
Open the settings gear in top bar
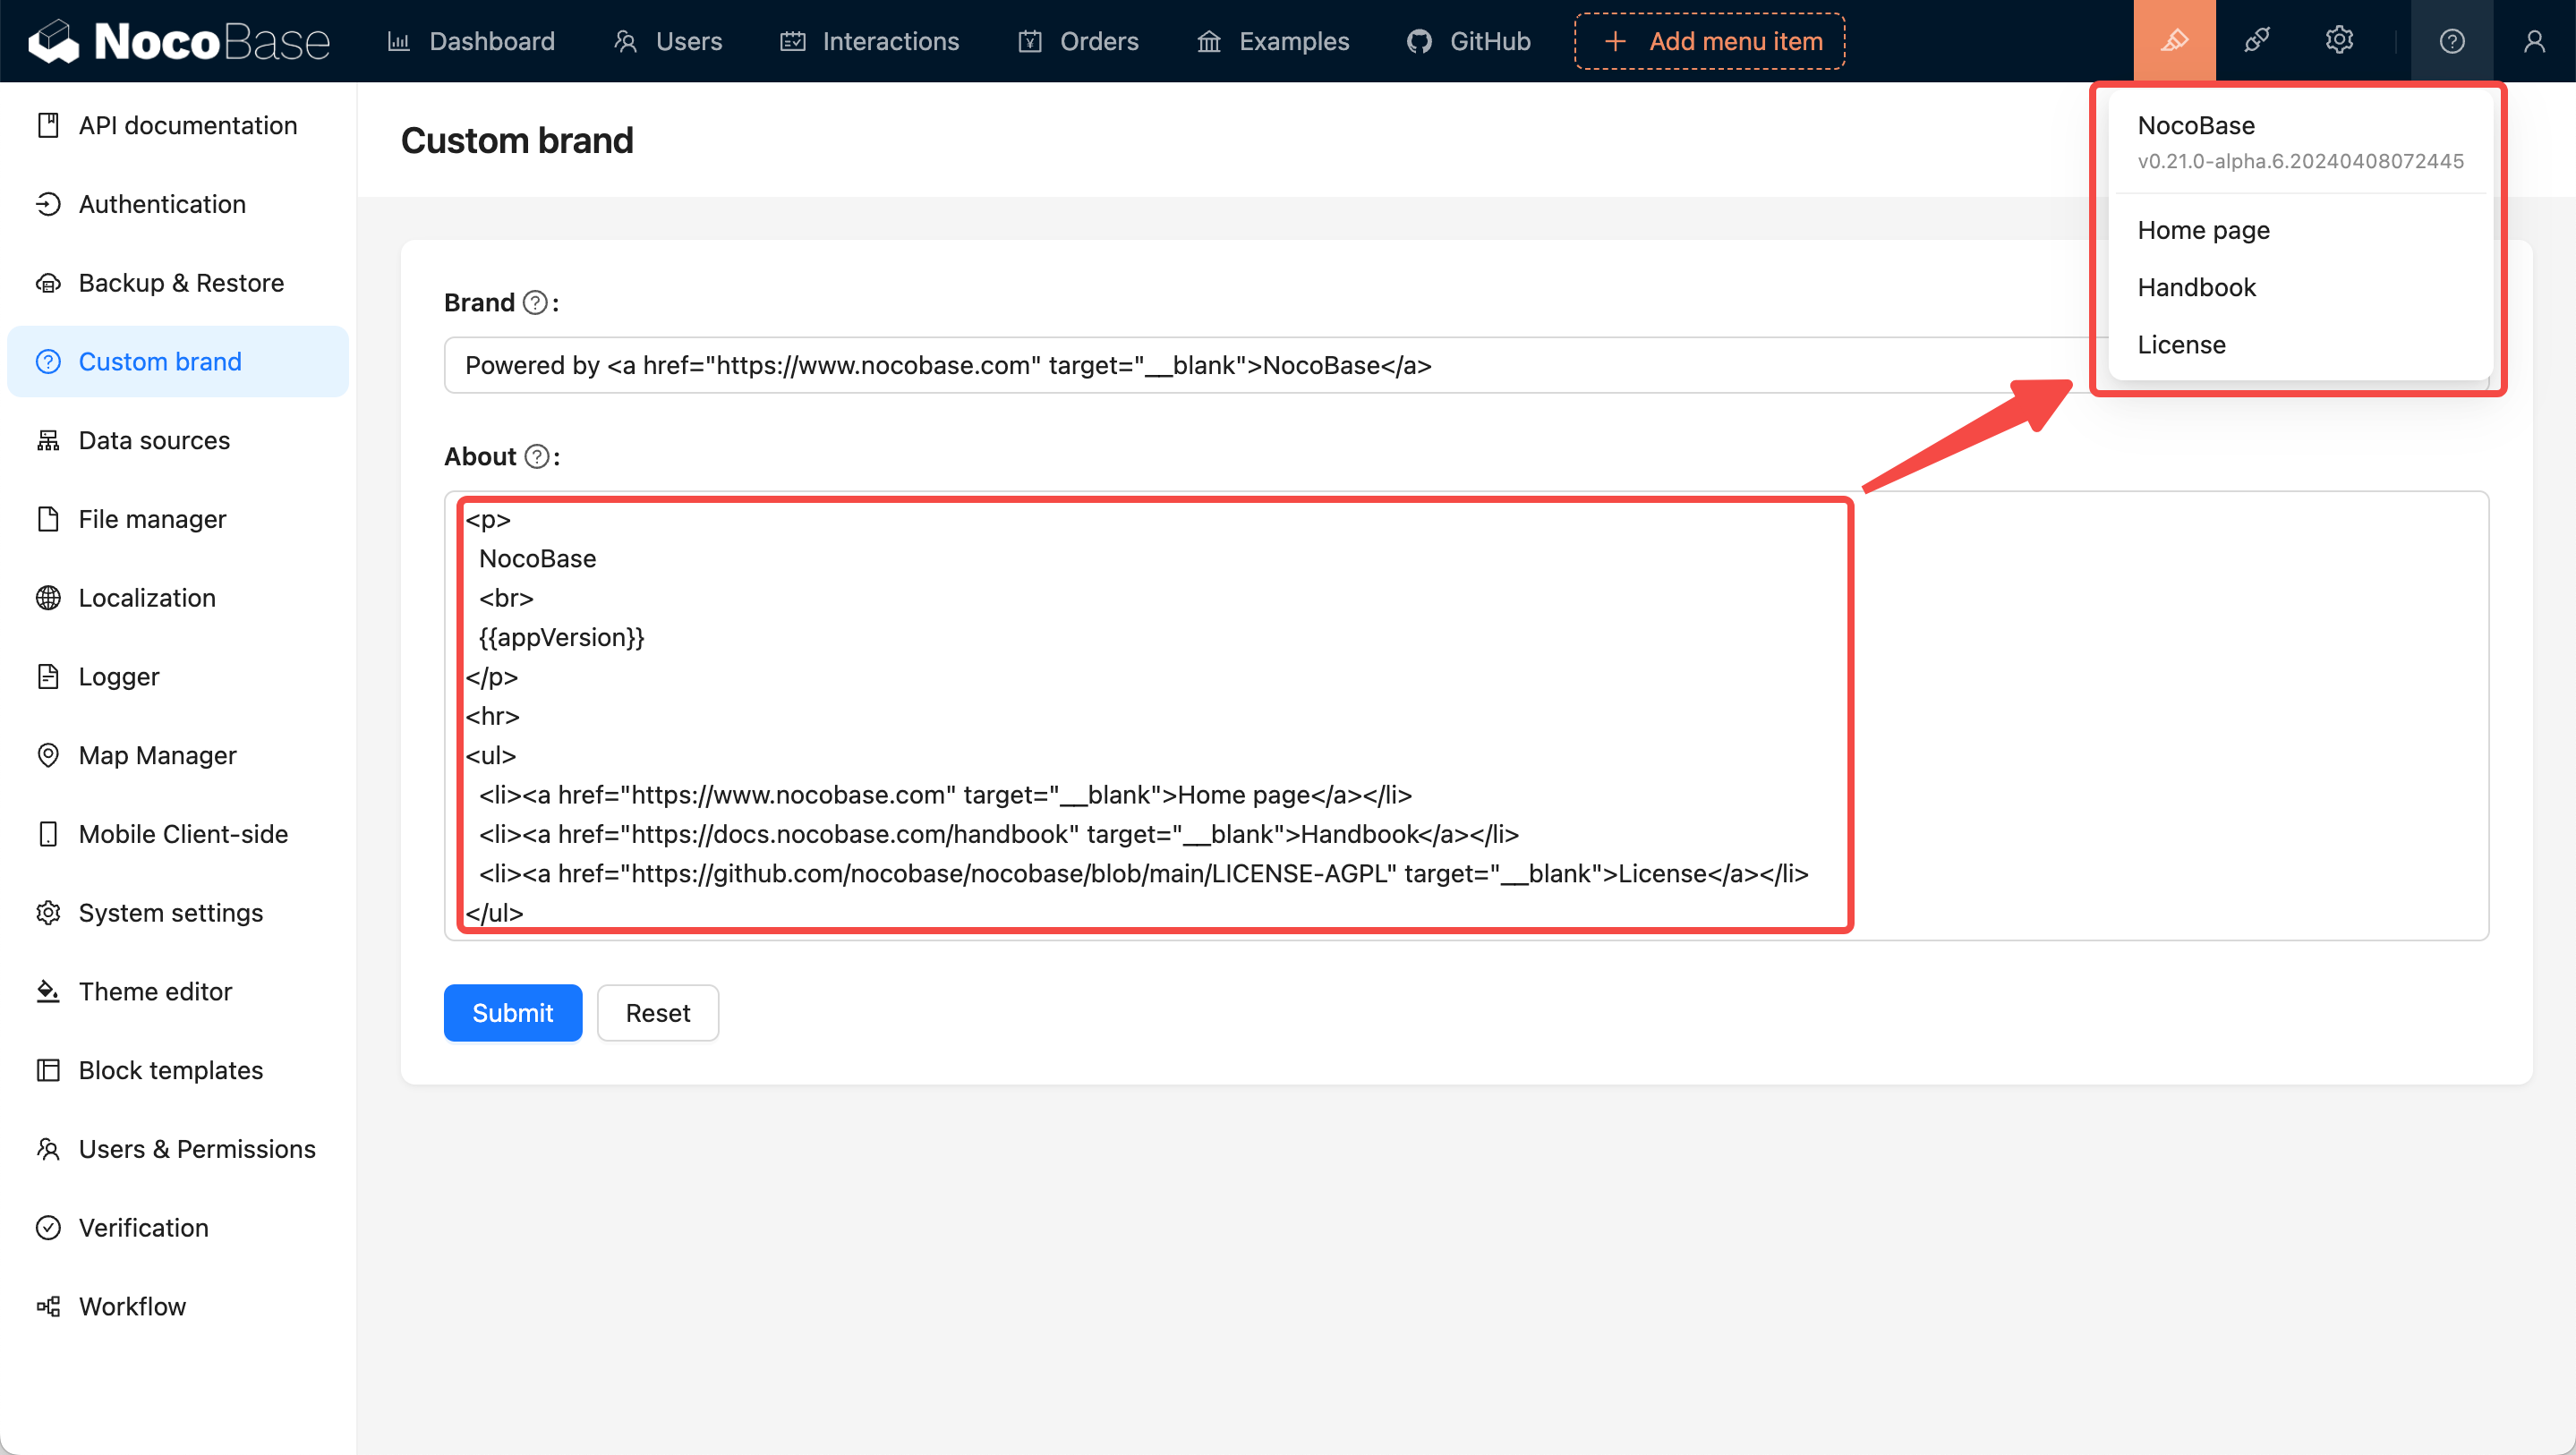tap(2338, 41)
